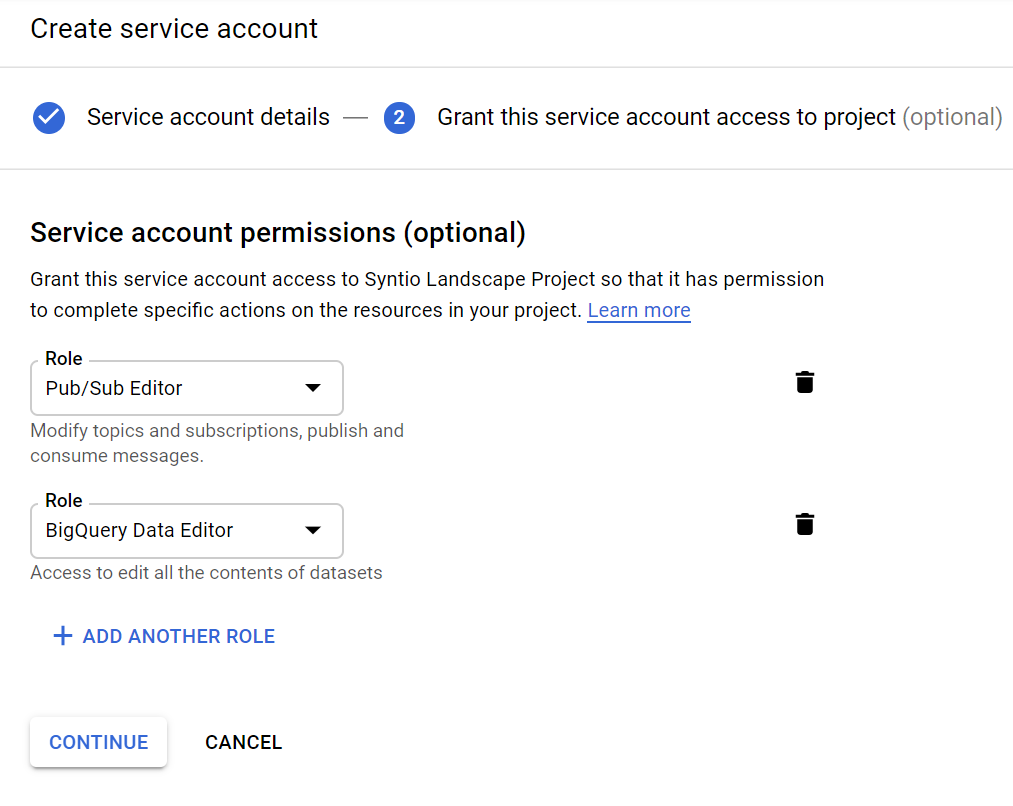
Task: Select Grant this service account access step
Action: [720, 118]
